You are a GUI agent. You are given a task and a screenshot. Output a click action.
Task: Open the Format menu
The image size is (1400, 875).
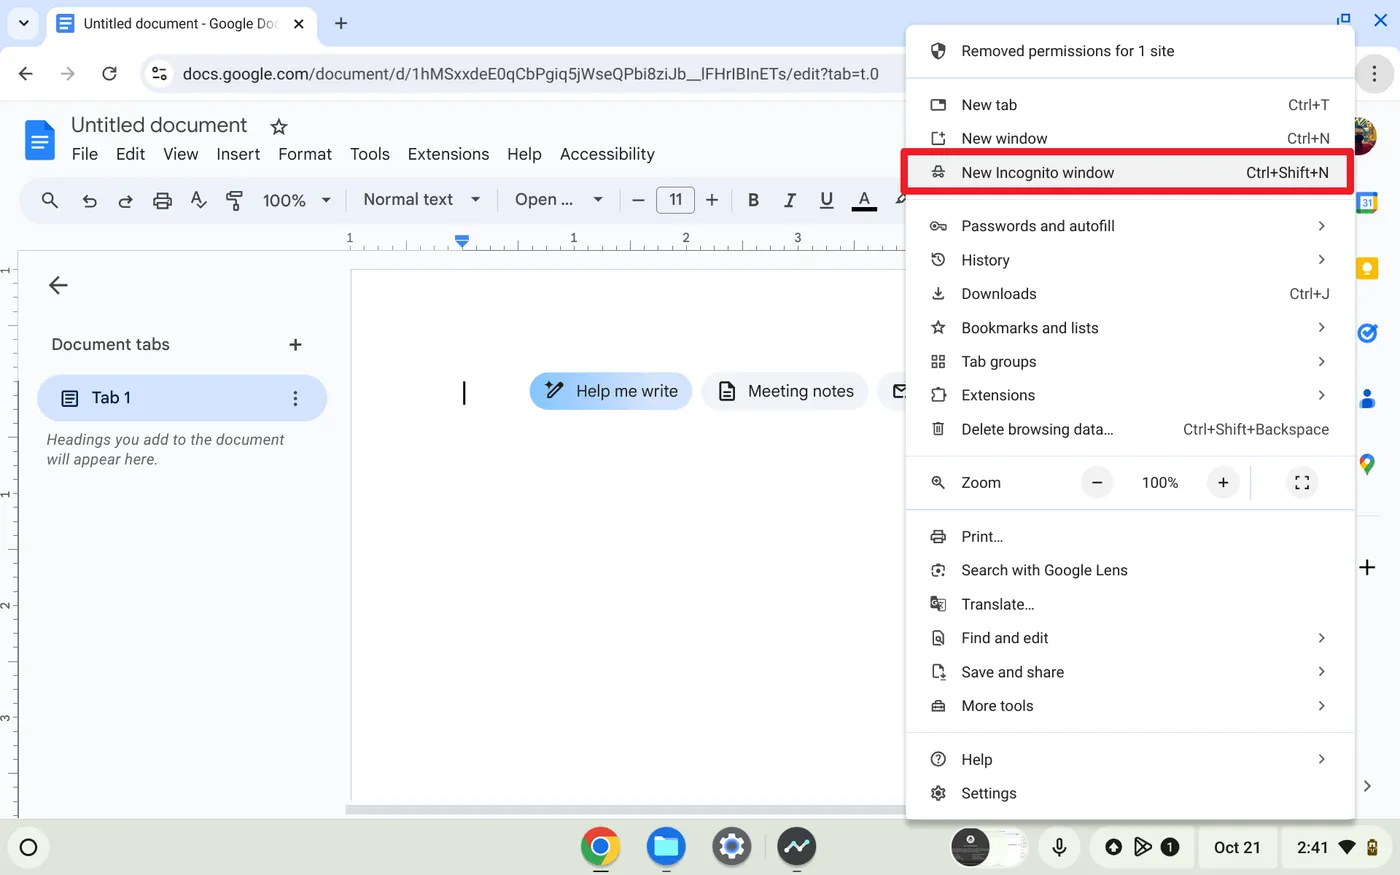(x=305, y=154)
